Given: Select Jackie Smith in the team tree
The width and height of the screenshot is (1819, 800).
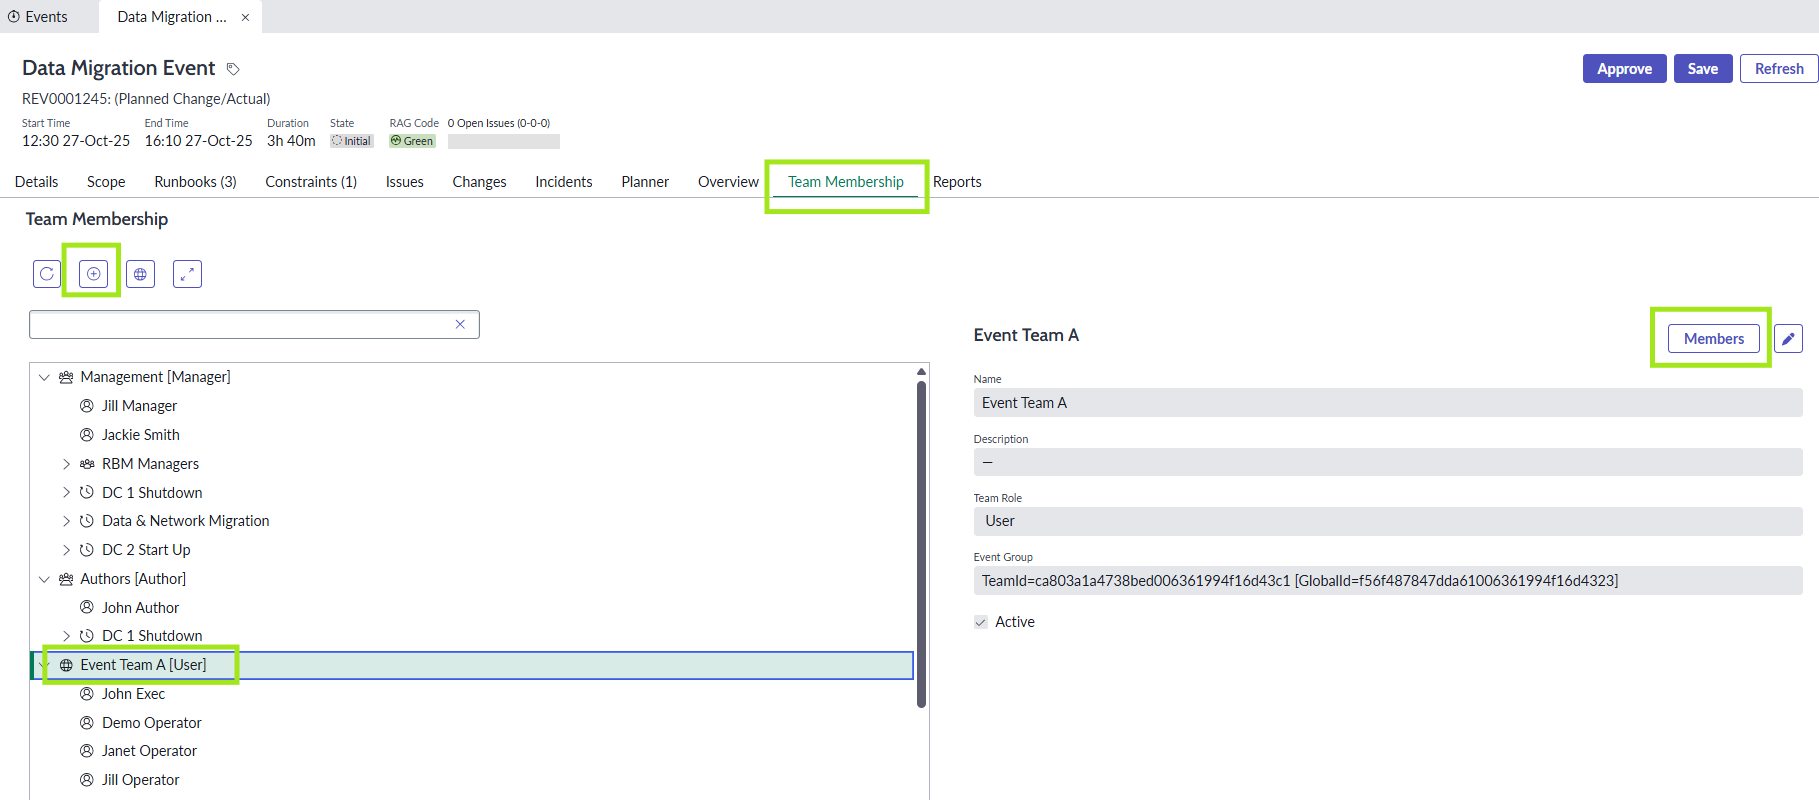Looking at the screenshot, I should 140,435.
